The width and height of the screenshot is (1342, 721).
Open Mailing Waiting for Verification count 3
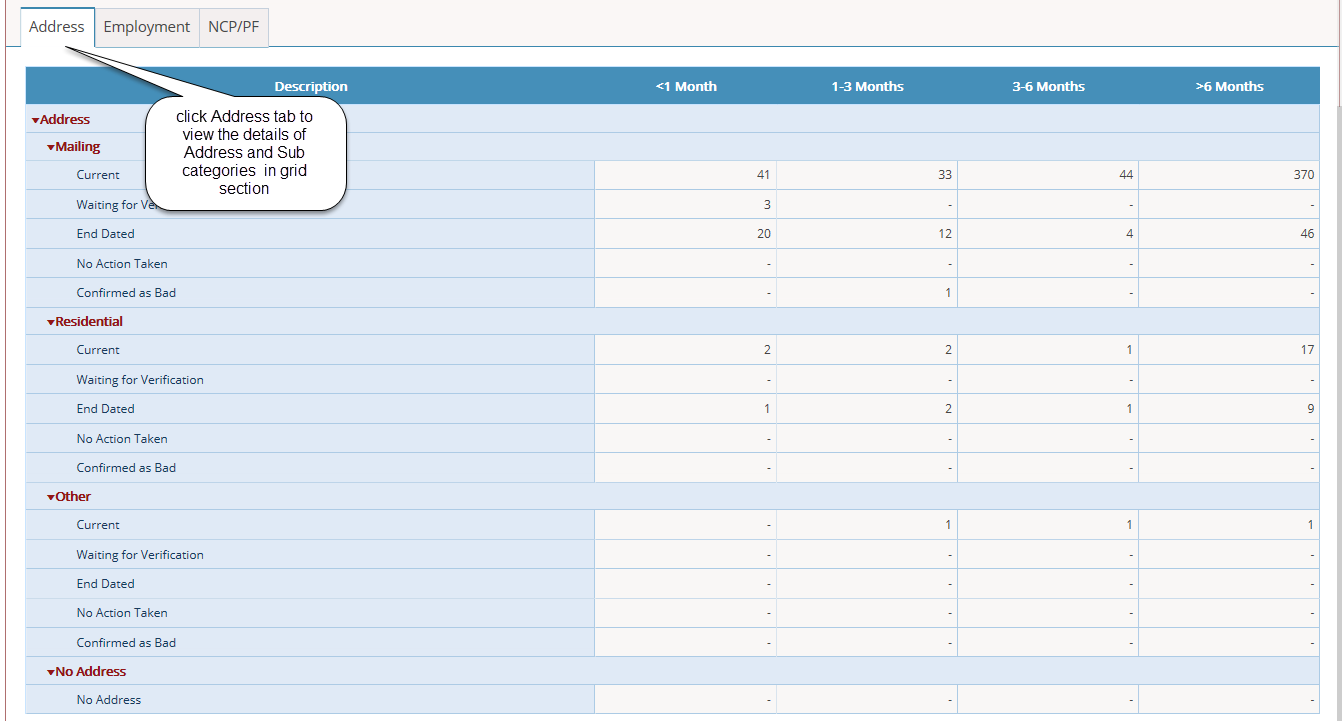click(x=767, y=205)
